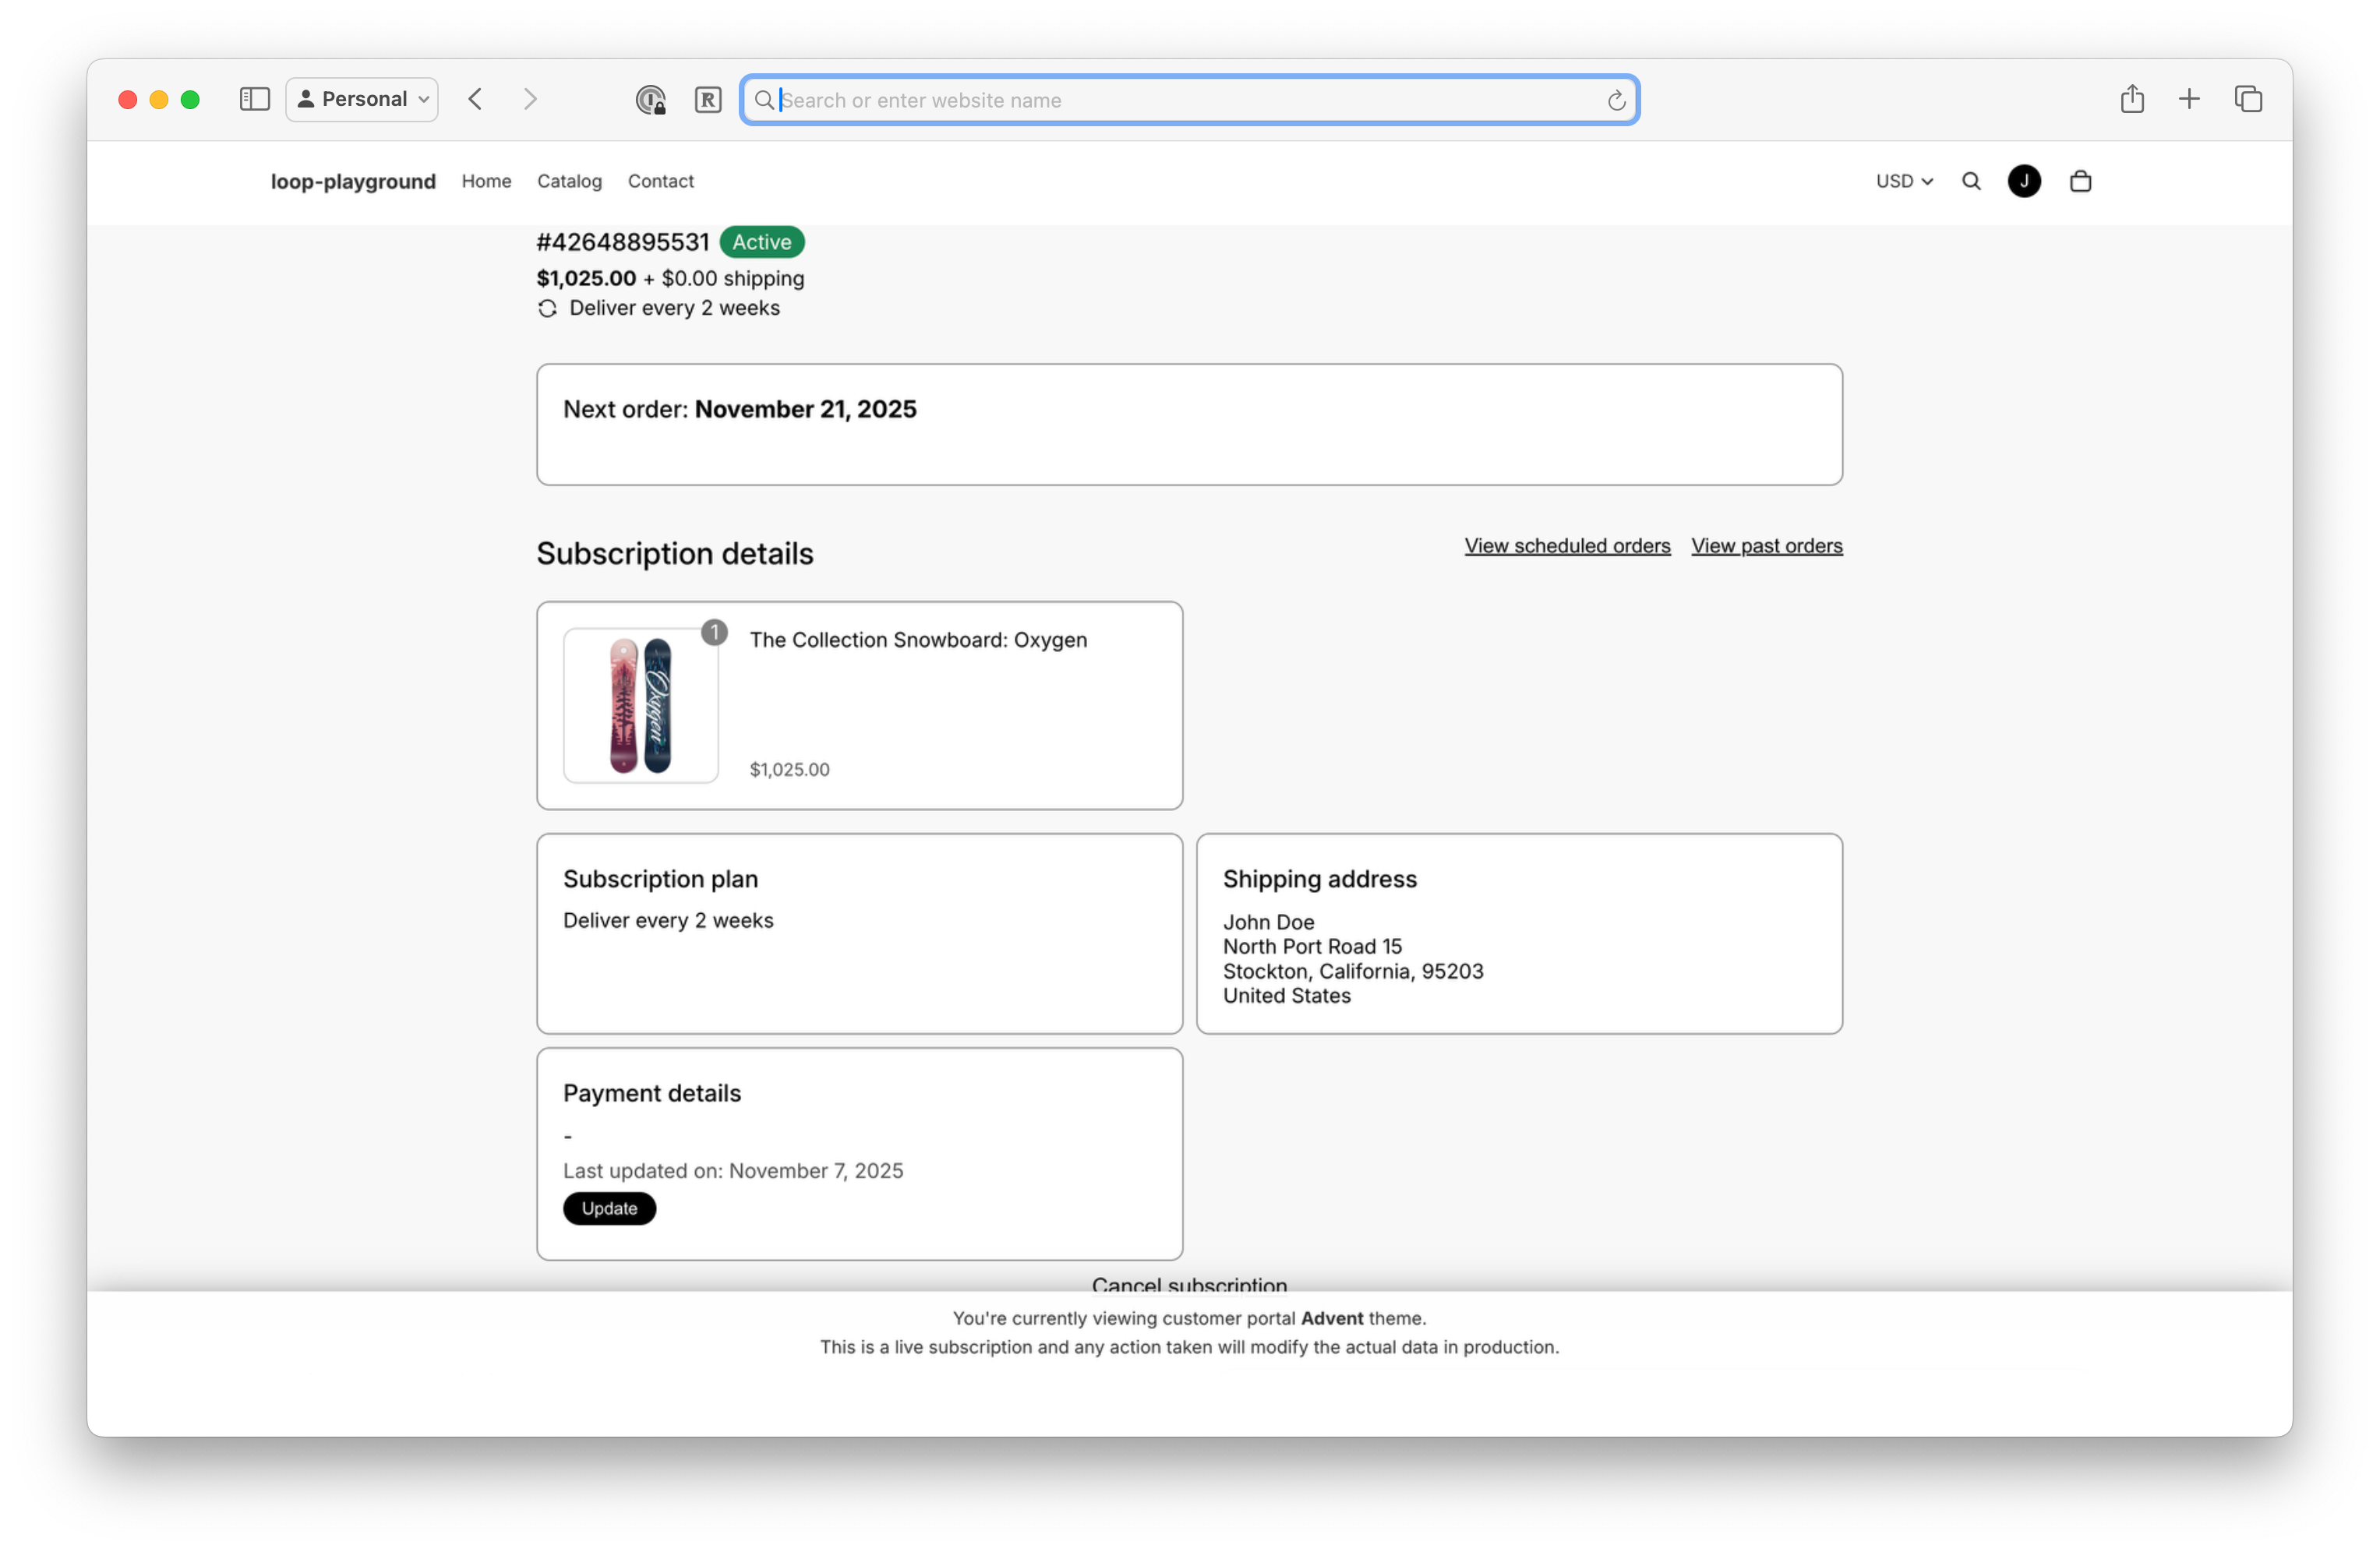Click the Reader extension R icon
This screenshot has height=1552, width=2380.
[x=708, y=100]
